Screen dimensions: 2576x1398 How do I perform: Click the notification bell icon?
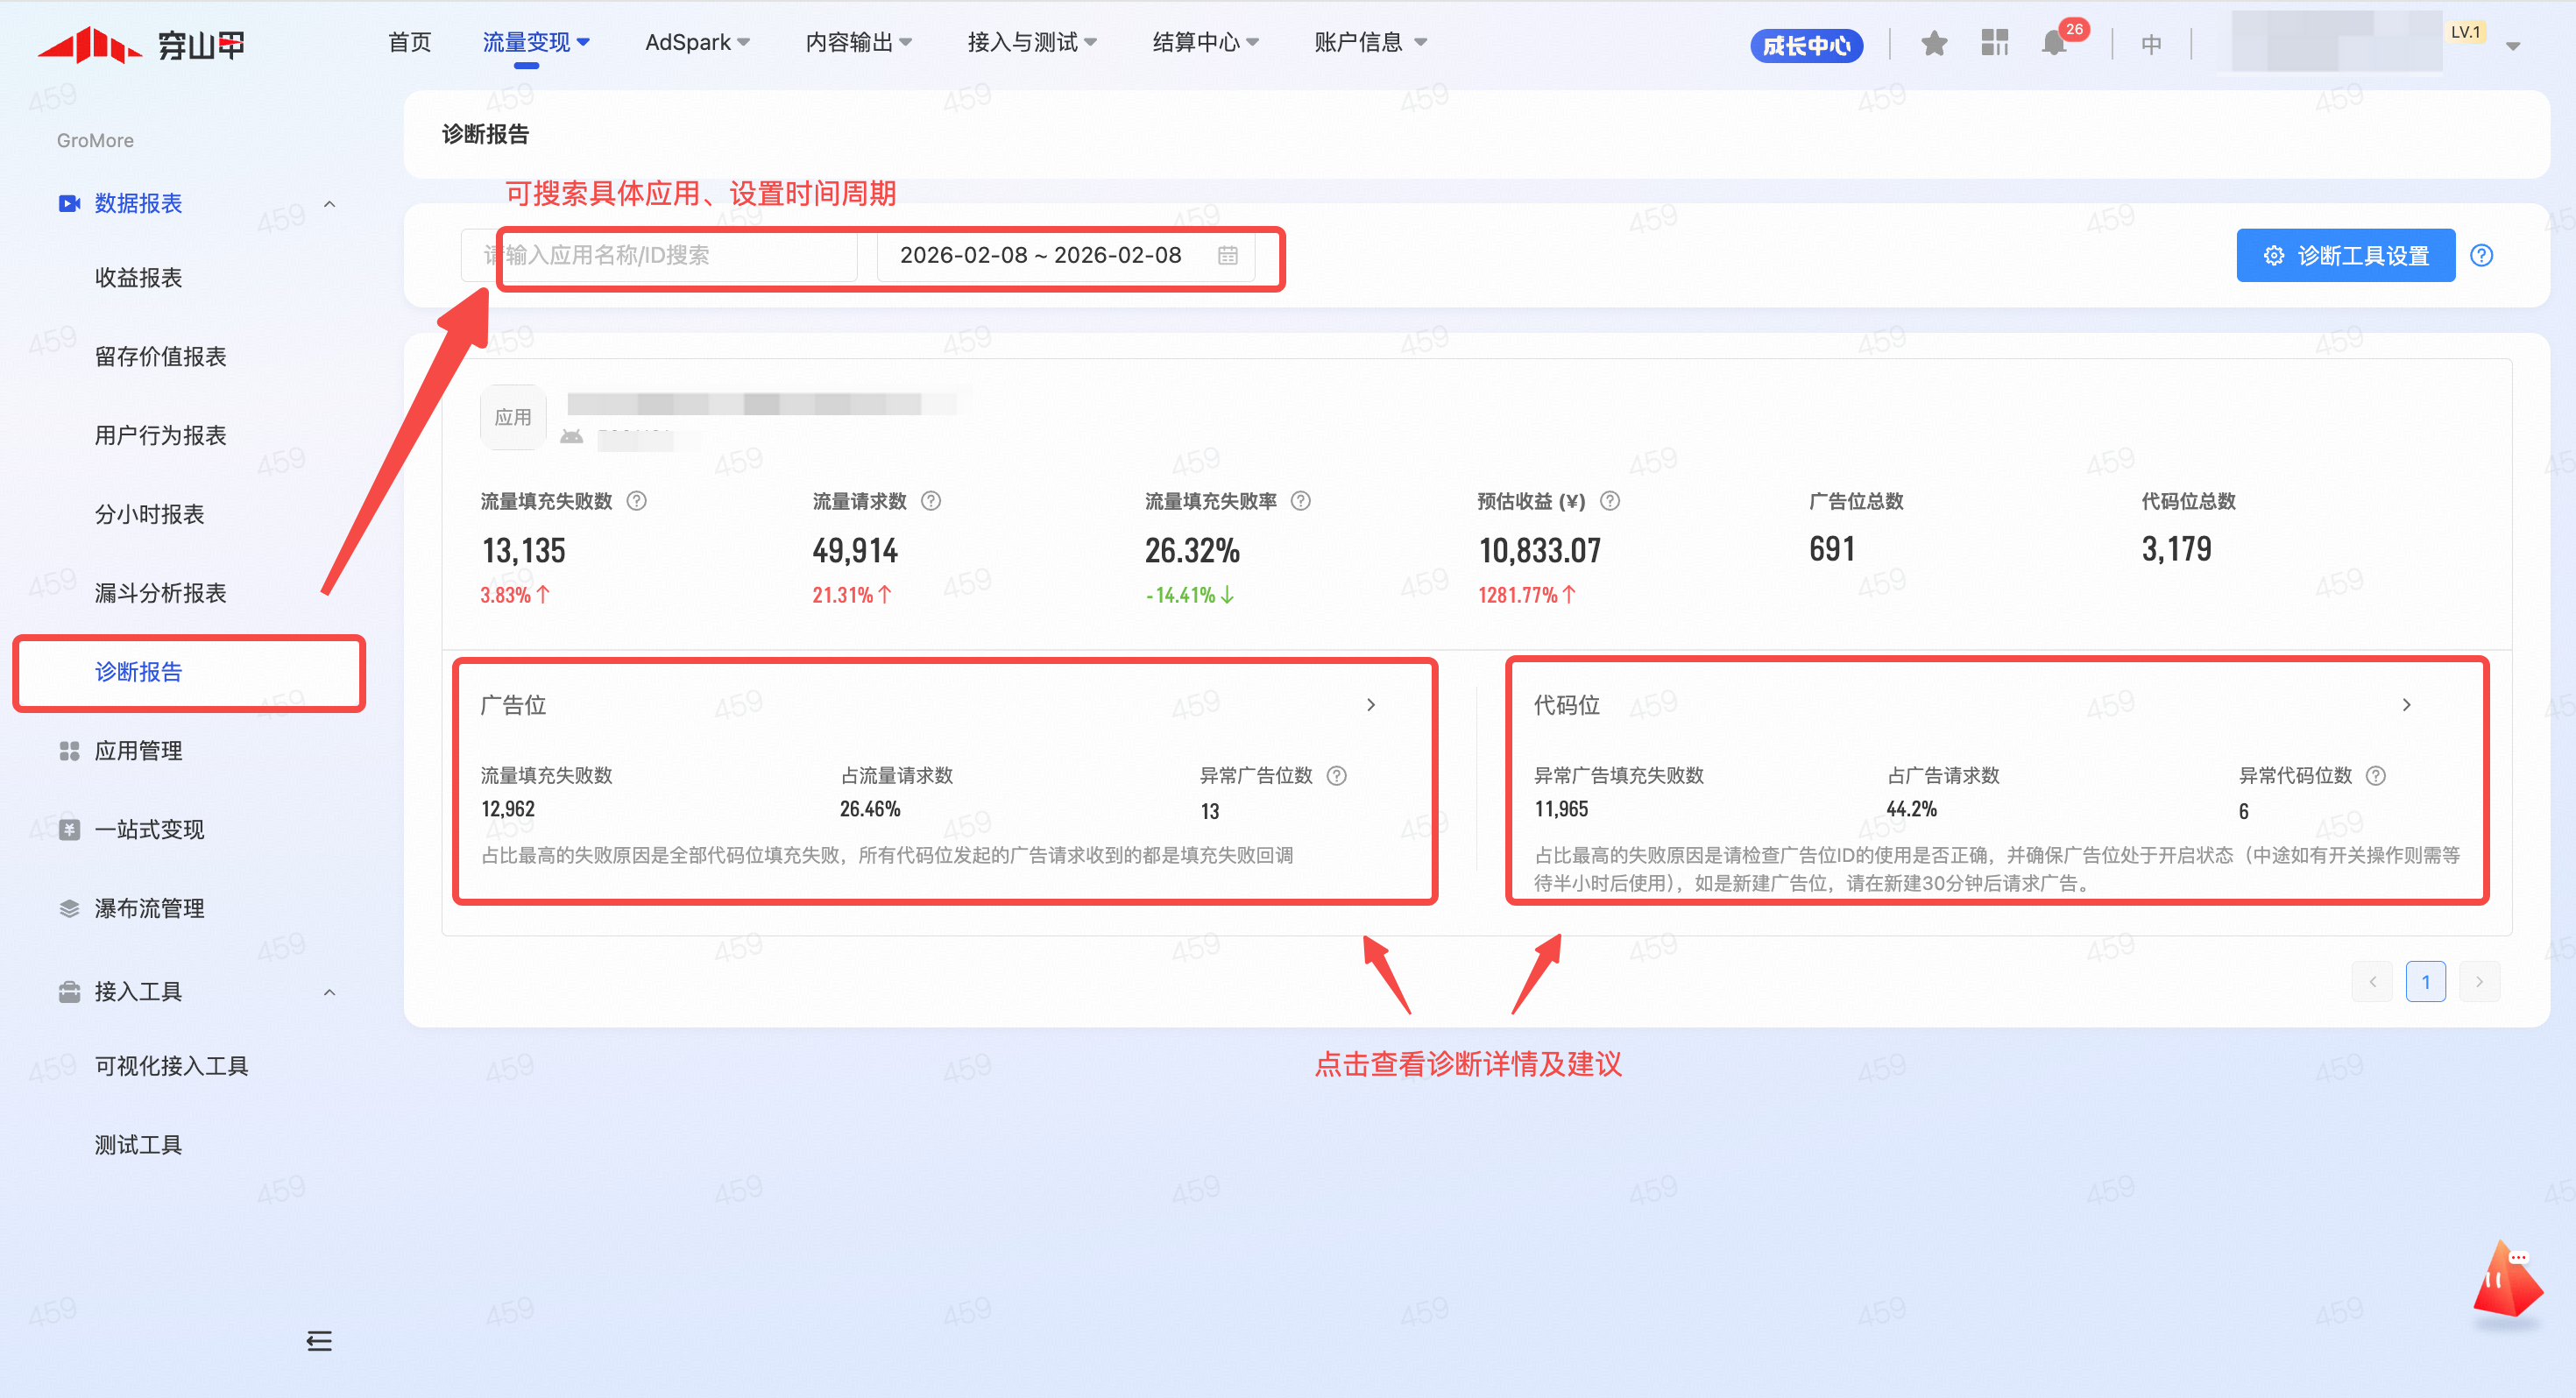2053,44
